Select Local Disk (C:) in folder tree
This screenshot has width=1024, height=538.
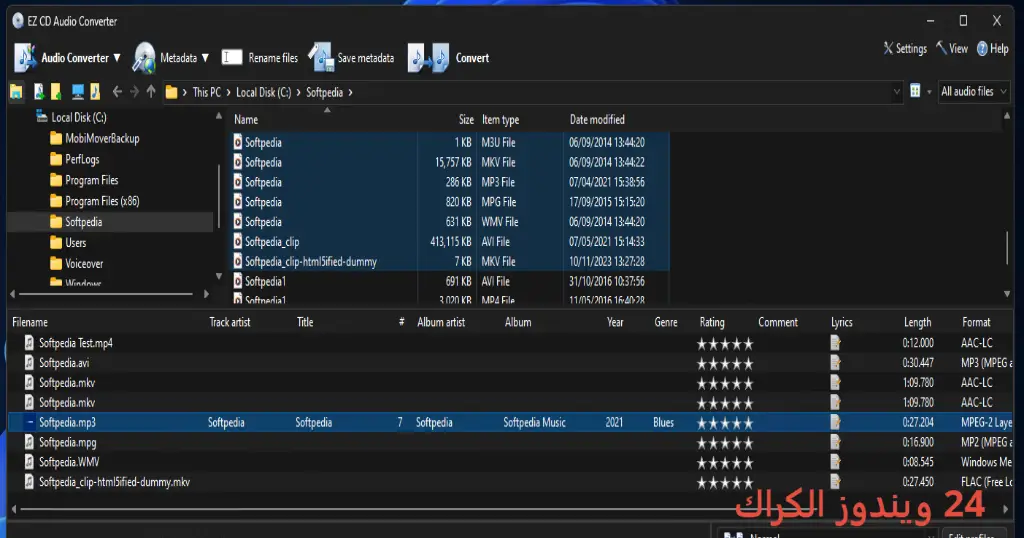pyautogui.click(x=78, y=118)
